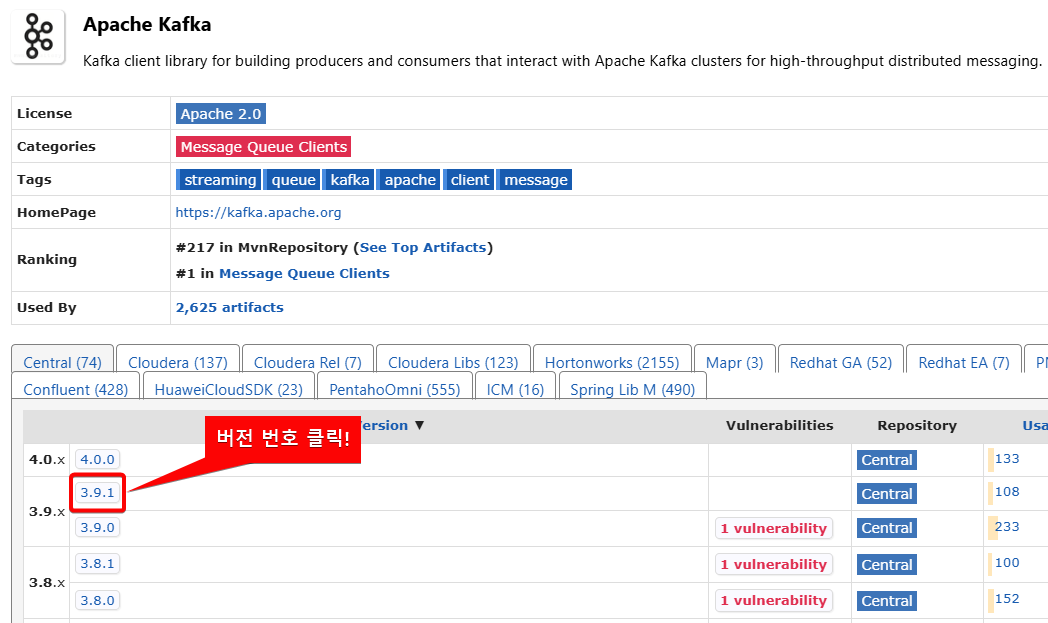
Task: Click the Central repository badge for 3.8.1
Action: [x=886, y=565]
